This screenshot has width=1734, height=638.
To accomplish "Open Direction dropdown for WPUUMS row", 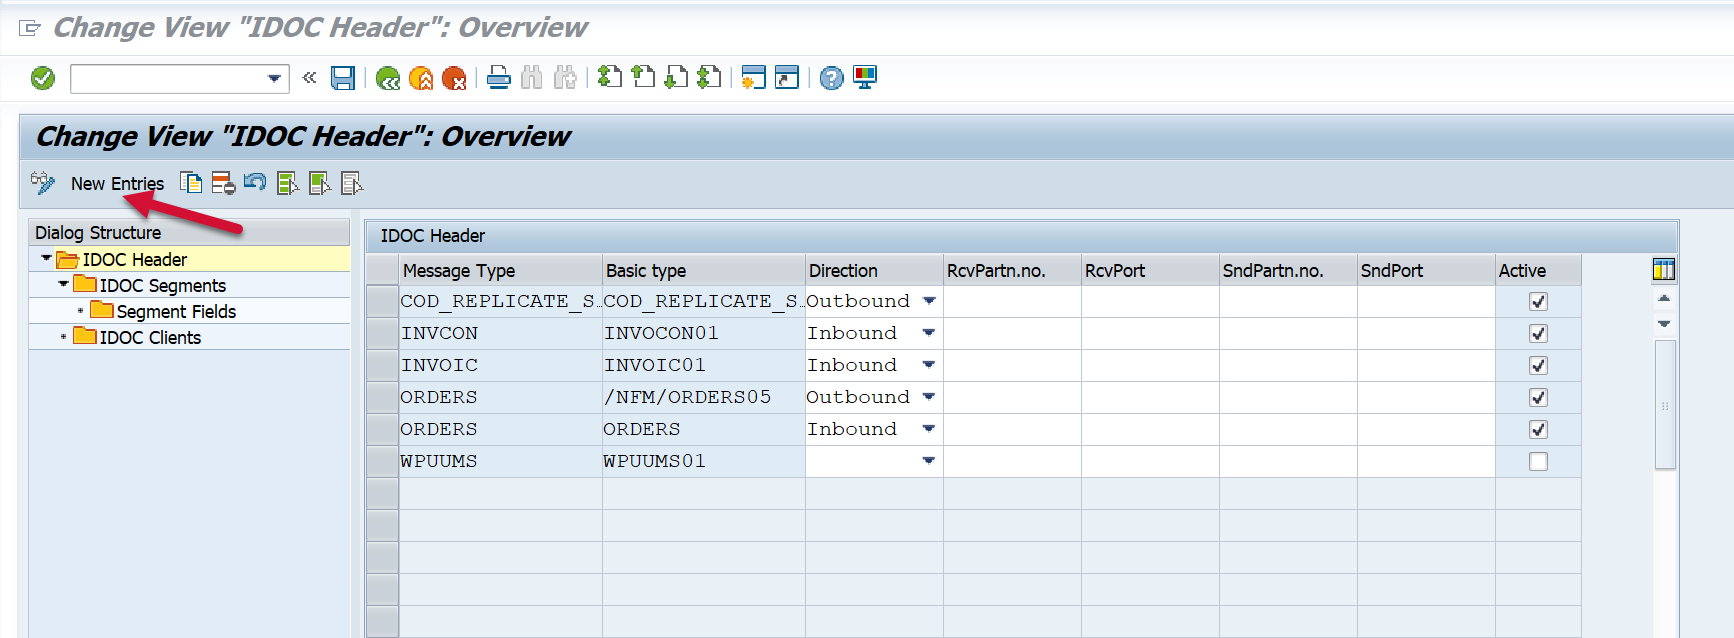I will pos(928,461).
